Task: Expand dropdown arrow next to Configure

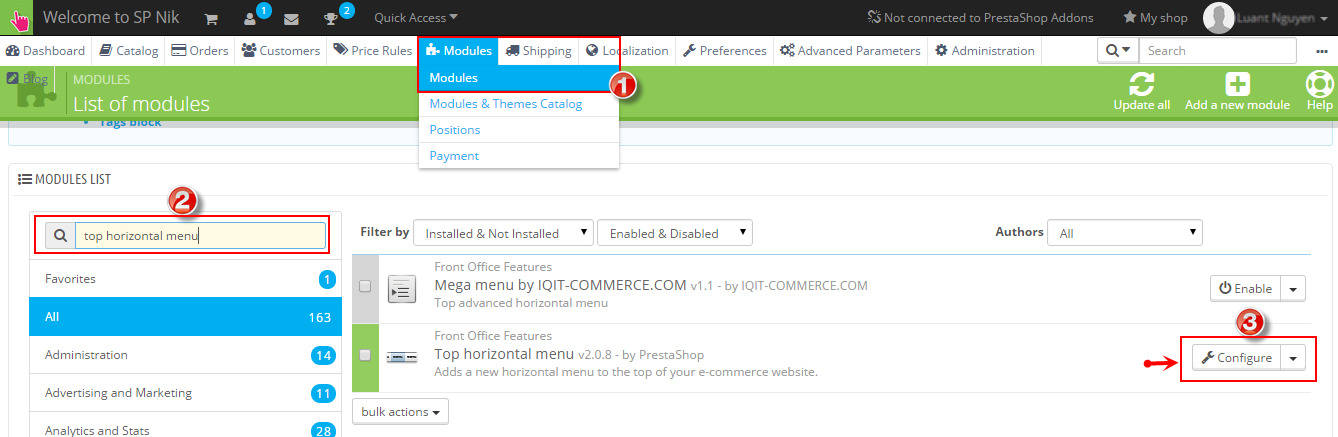Action: (x=1293, y=358)
